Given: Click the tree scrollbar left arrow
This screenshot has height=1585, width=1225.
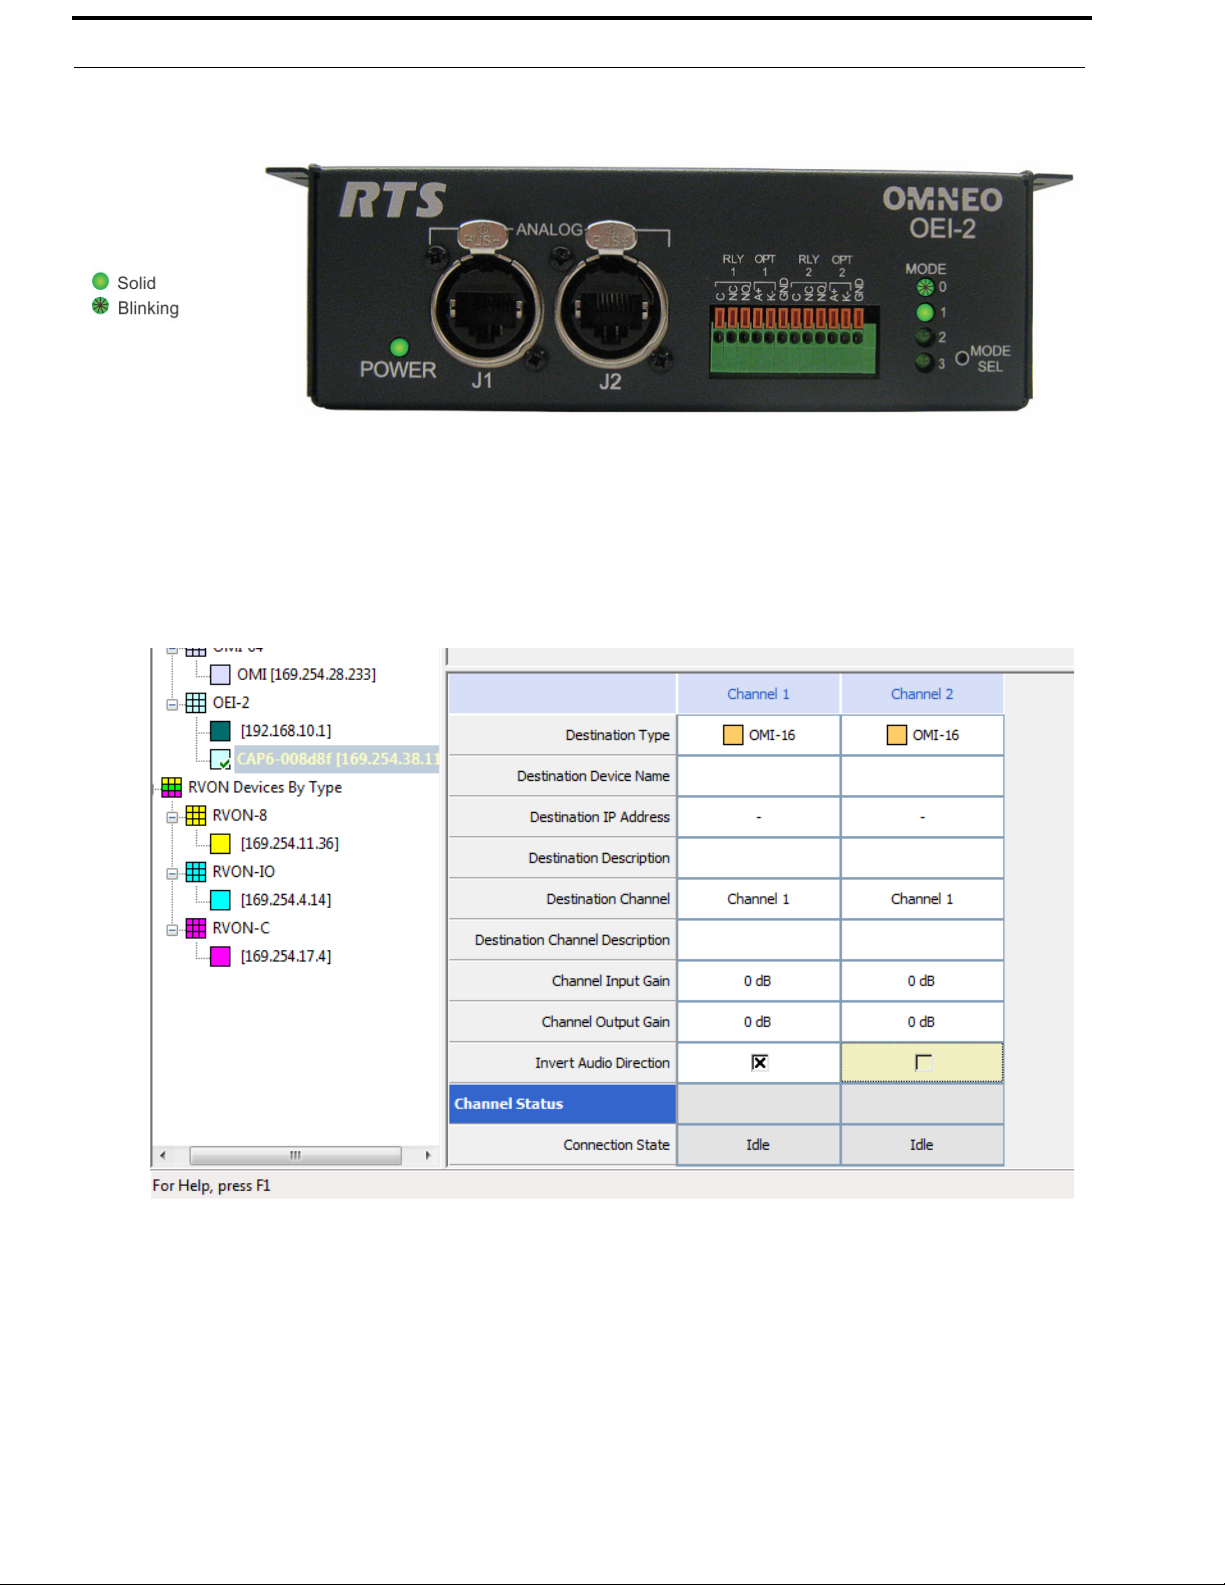Looking at the screenshot, I should [163, 1155].
